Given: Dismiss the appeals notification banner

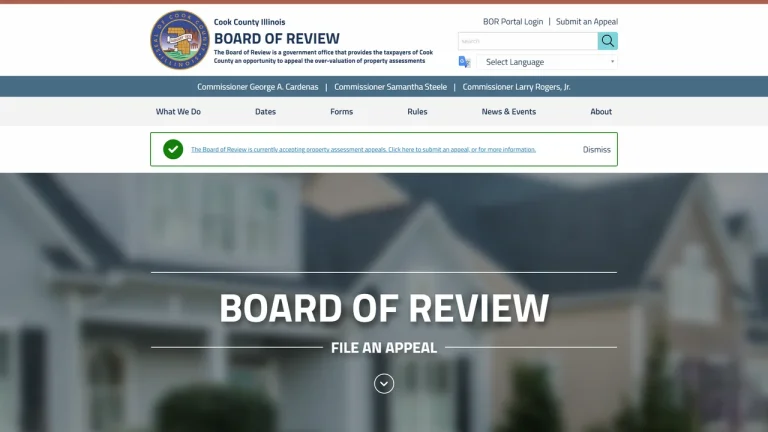Looking at the screenshot, I should (x=597, y=149).
